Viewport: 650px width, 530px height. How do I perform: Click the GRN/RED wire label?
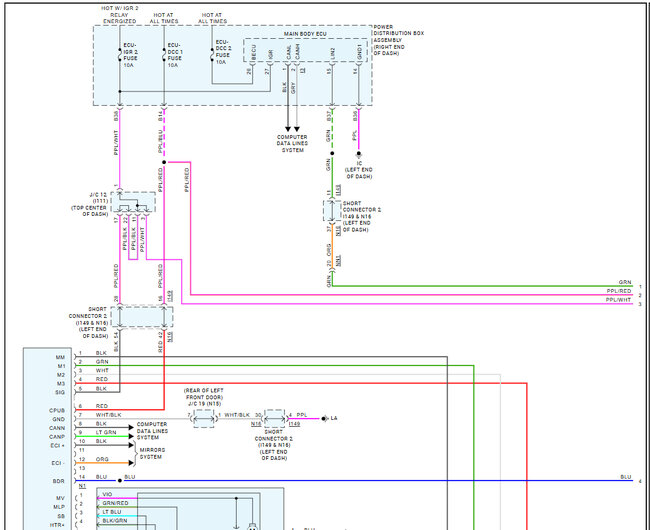[x=115, y=503]
